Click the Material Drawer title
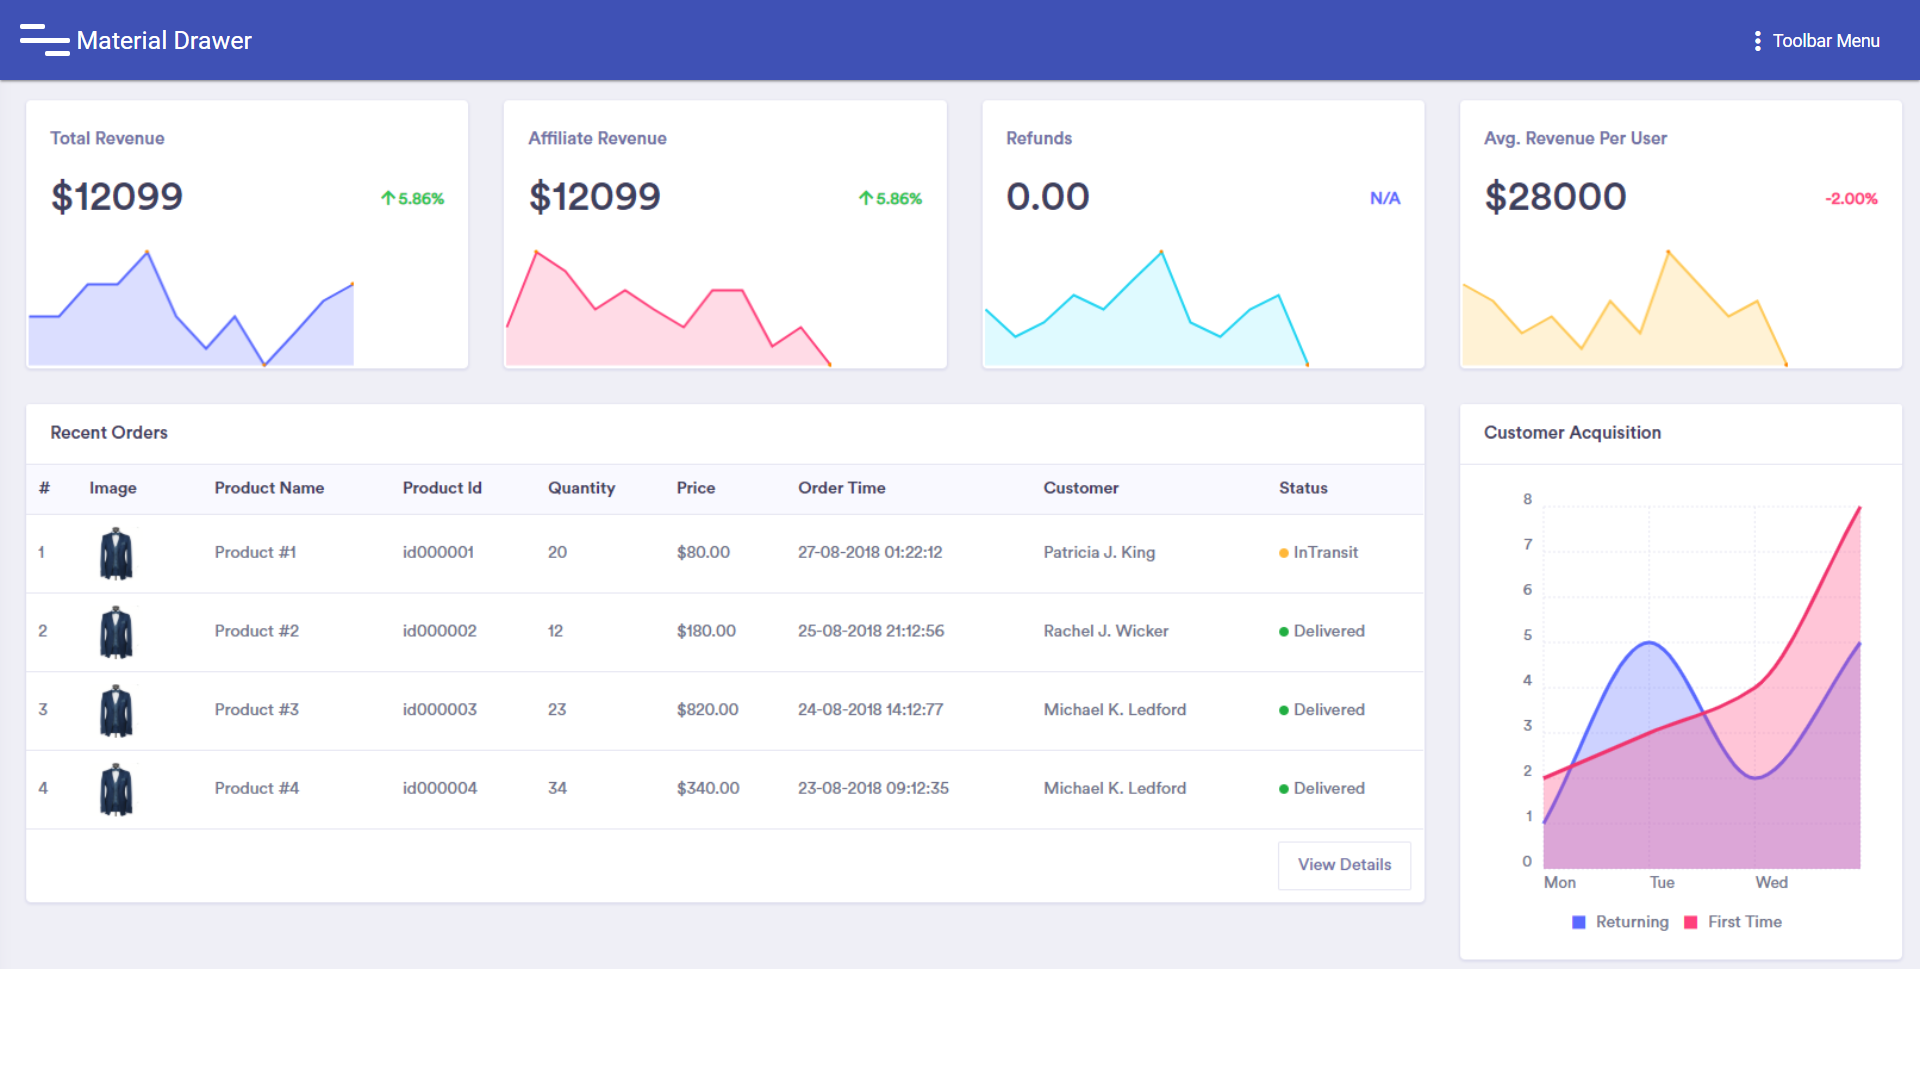 pos(164,41)
